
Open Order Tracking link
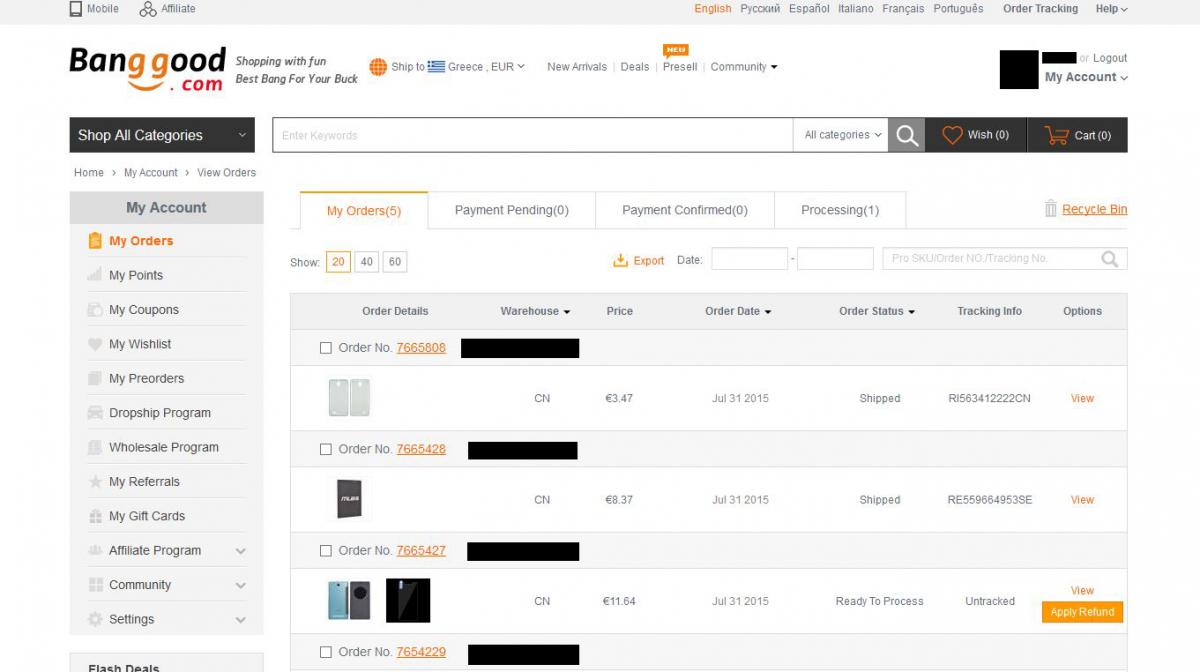point(1040,9)
